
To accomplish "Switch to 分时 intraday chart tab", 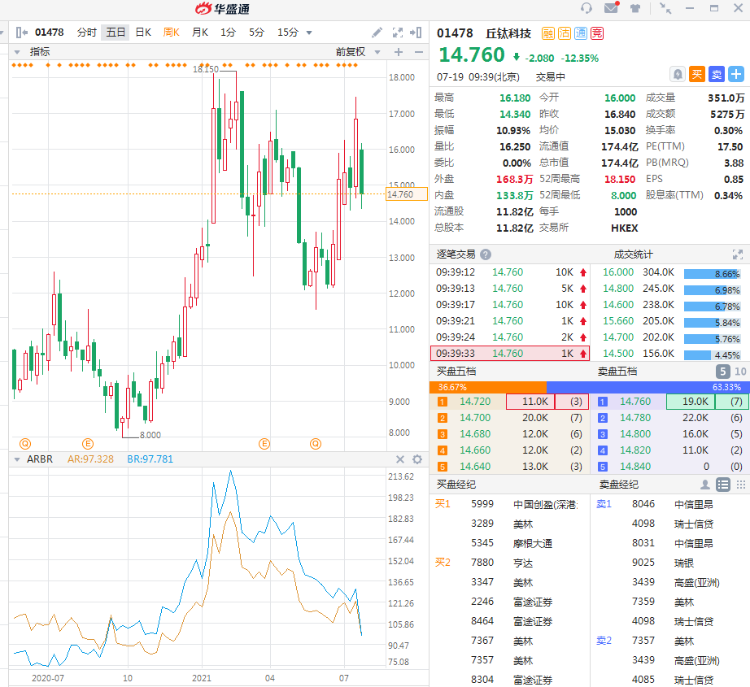I will (87, 33).
